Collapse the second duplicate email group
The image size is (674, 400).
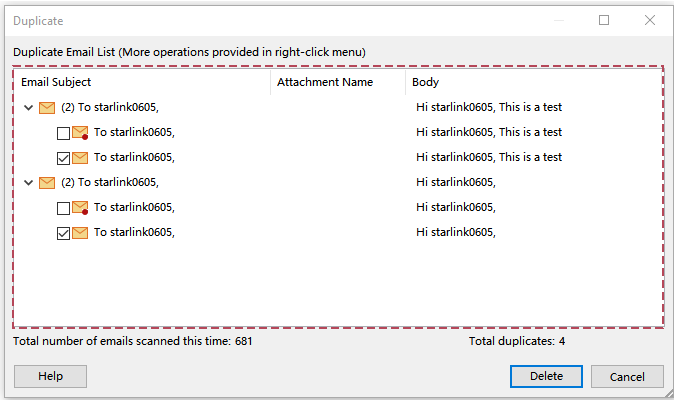coord(28,182)
